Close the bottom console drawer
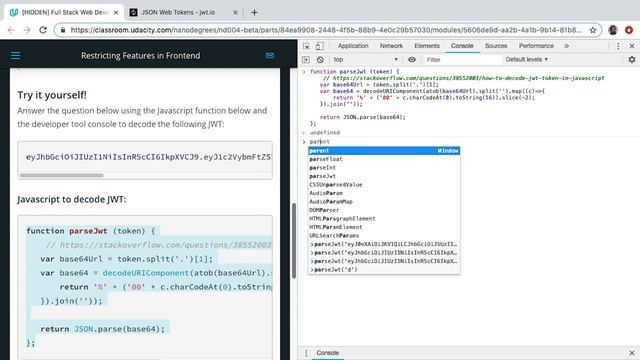This screenshot has height=360, width=640. pos(632,353)
